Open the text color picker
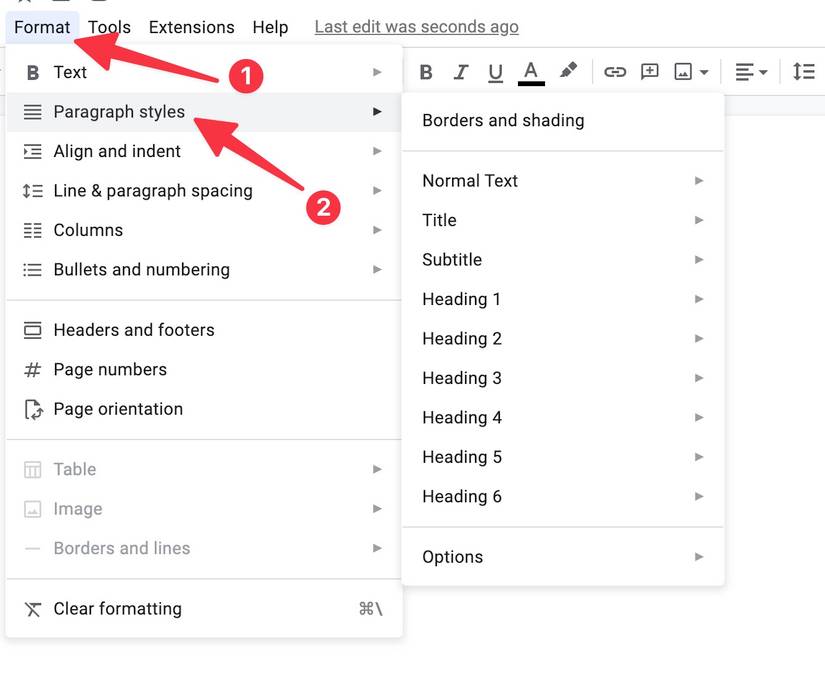This screenshot has width=825, height=678. pyautogui.click(x=531, y=72)
